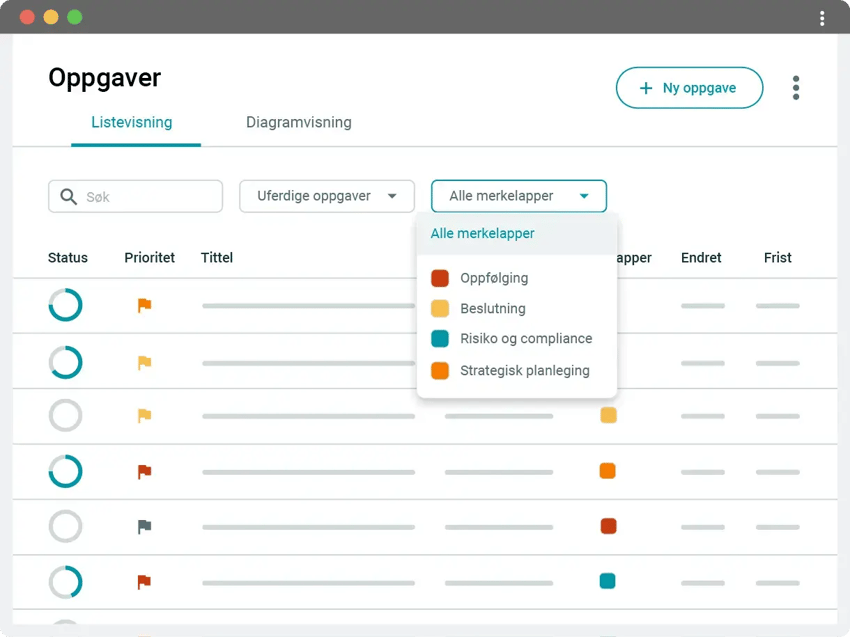850x637 pixels.
Task: Pick the Strategisk planlegging label
Action: [x=524, y=370]
